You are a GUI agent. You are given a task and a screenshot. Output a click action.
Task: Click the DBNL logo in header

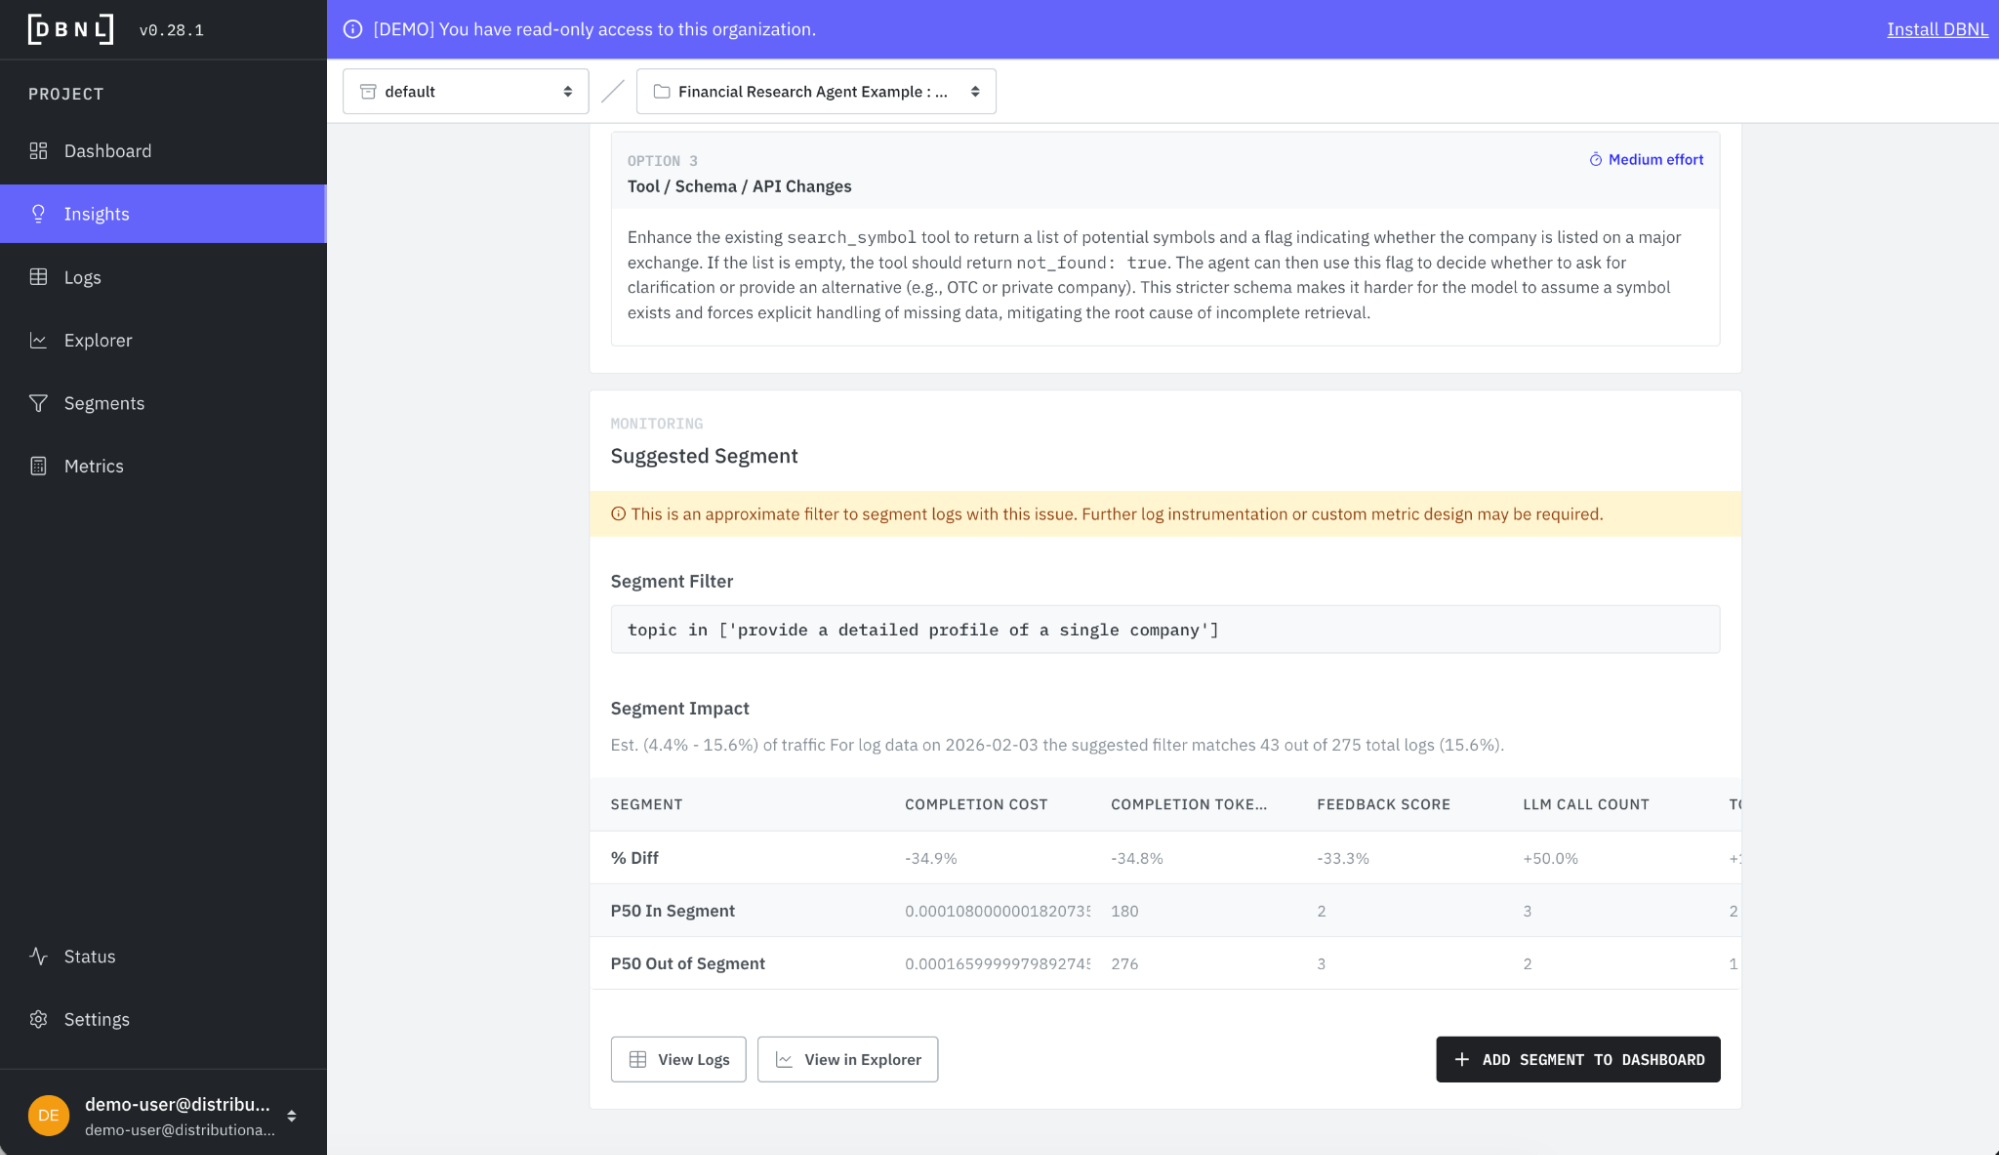(70, 29)
